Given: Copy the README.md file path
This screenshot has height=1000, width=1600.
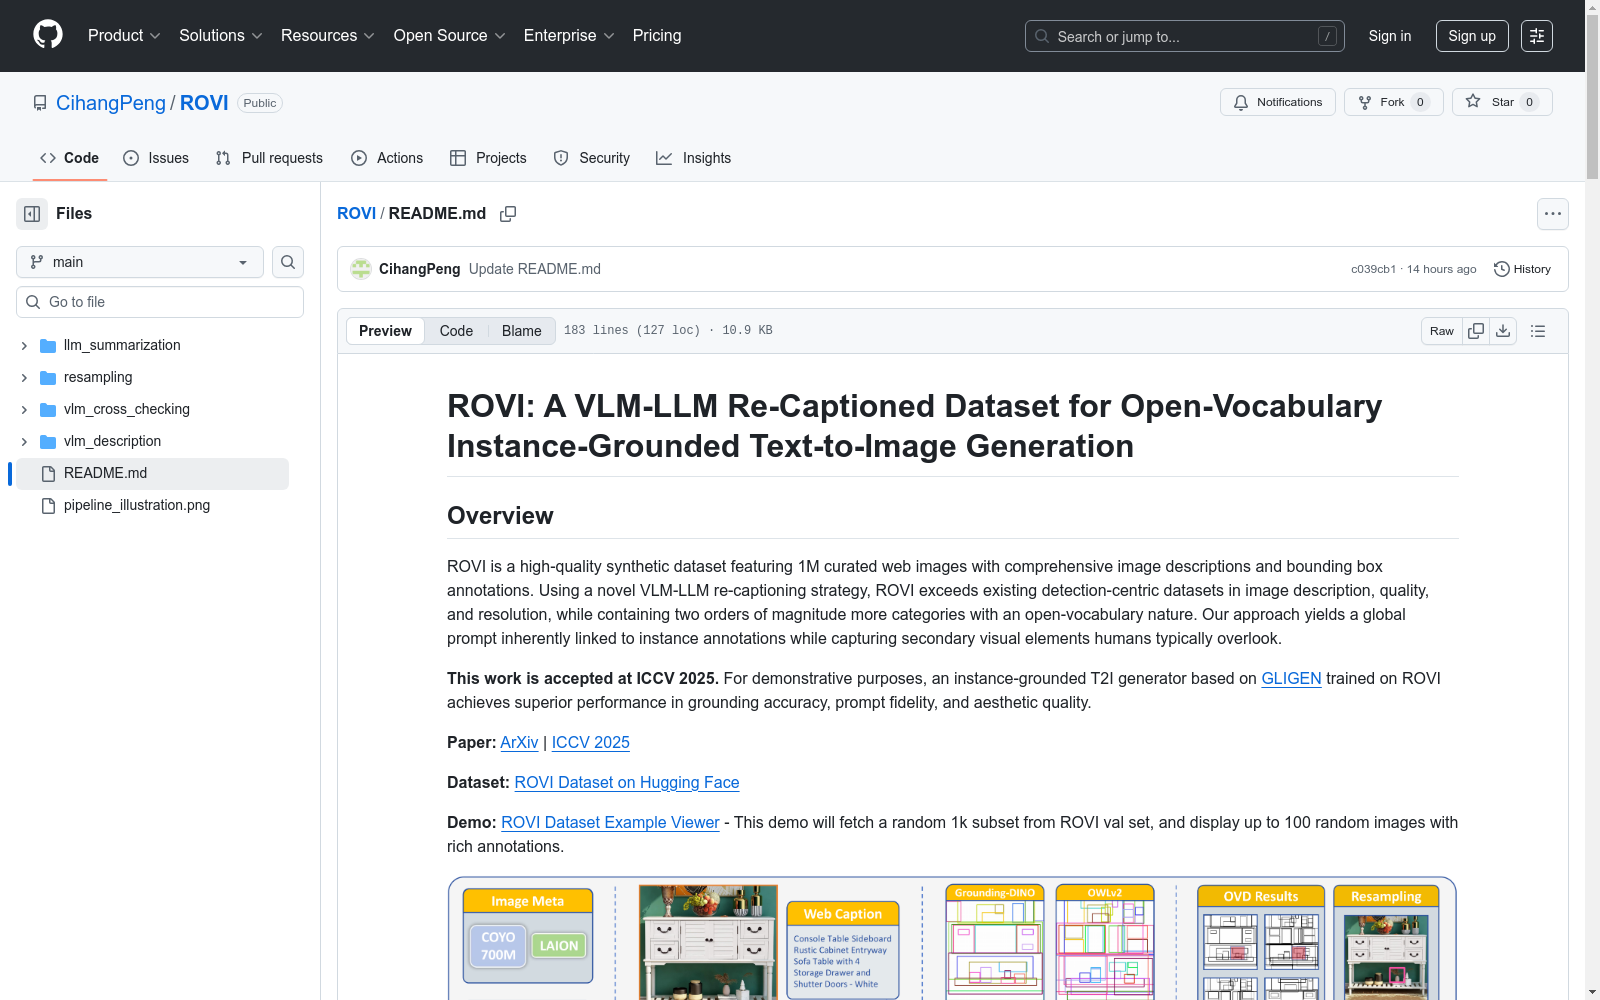Looking at the screenshot, I should 508,214.
